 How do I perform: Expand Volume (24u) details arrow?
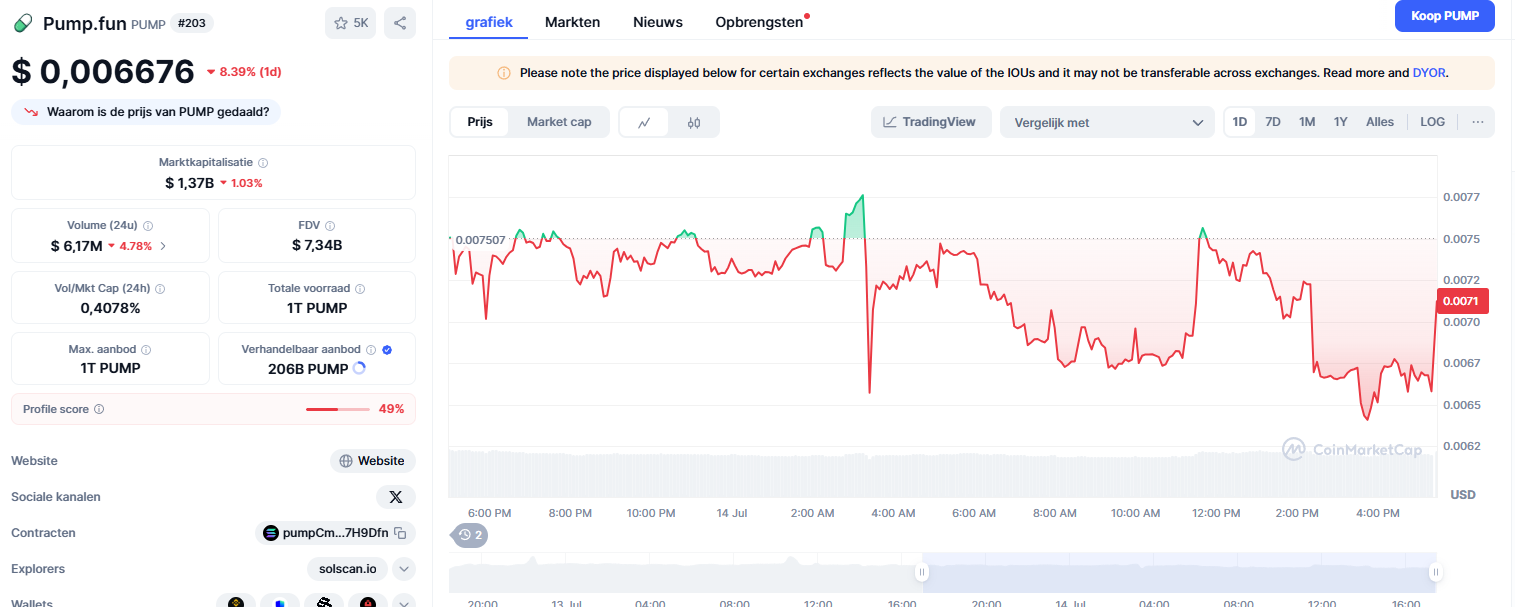click(x=163, y=245)
